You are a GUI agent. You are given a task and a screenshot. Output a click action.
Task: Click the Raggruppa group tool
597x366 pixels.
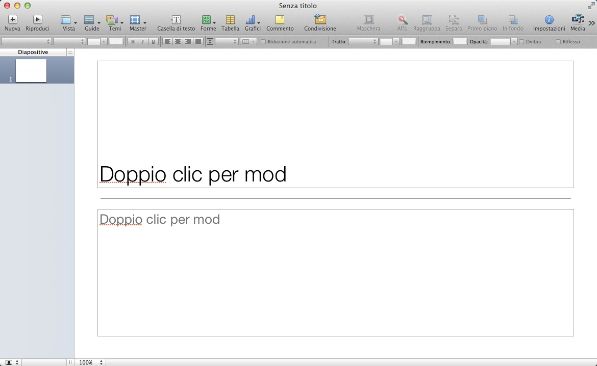pos(426,22)
